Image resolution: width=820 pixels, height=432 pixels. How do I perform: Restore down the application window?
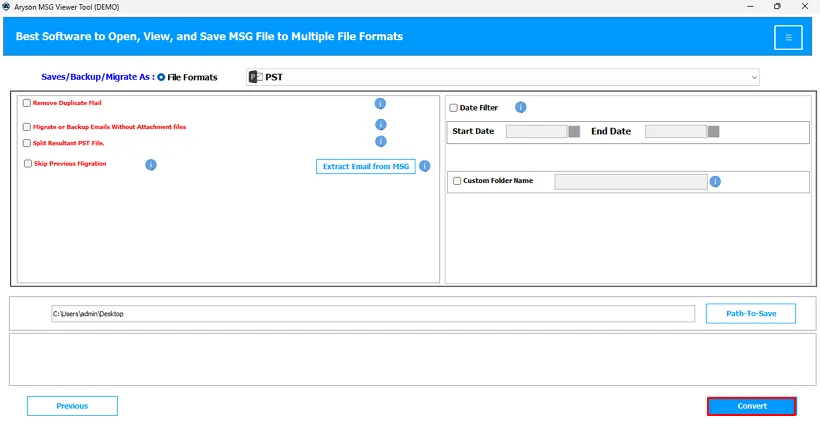(777, 6)
